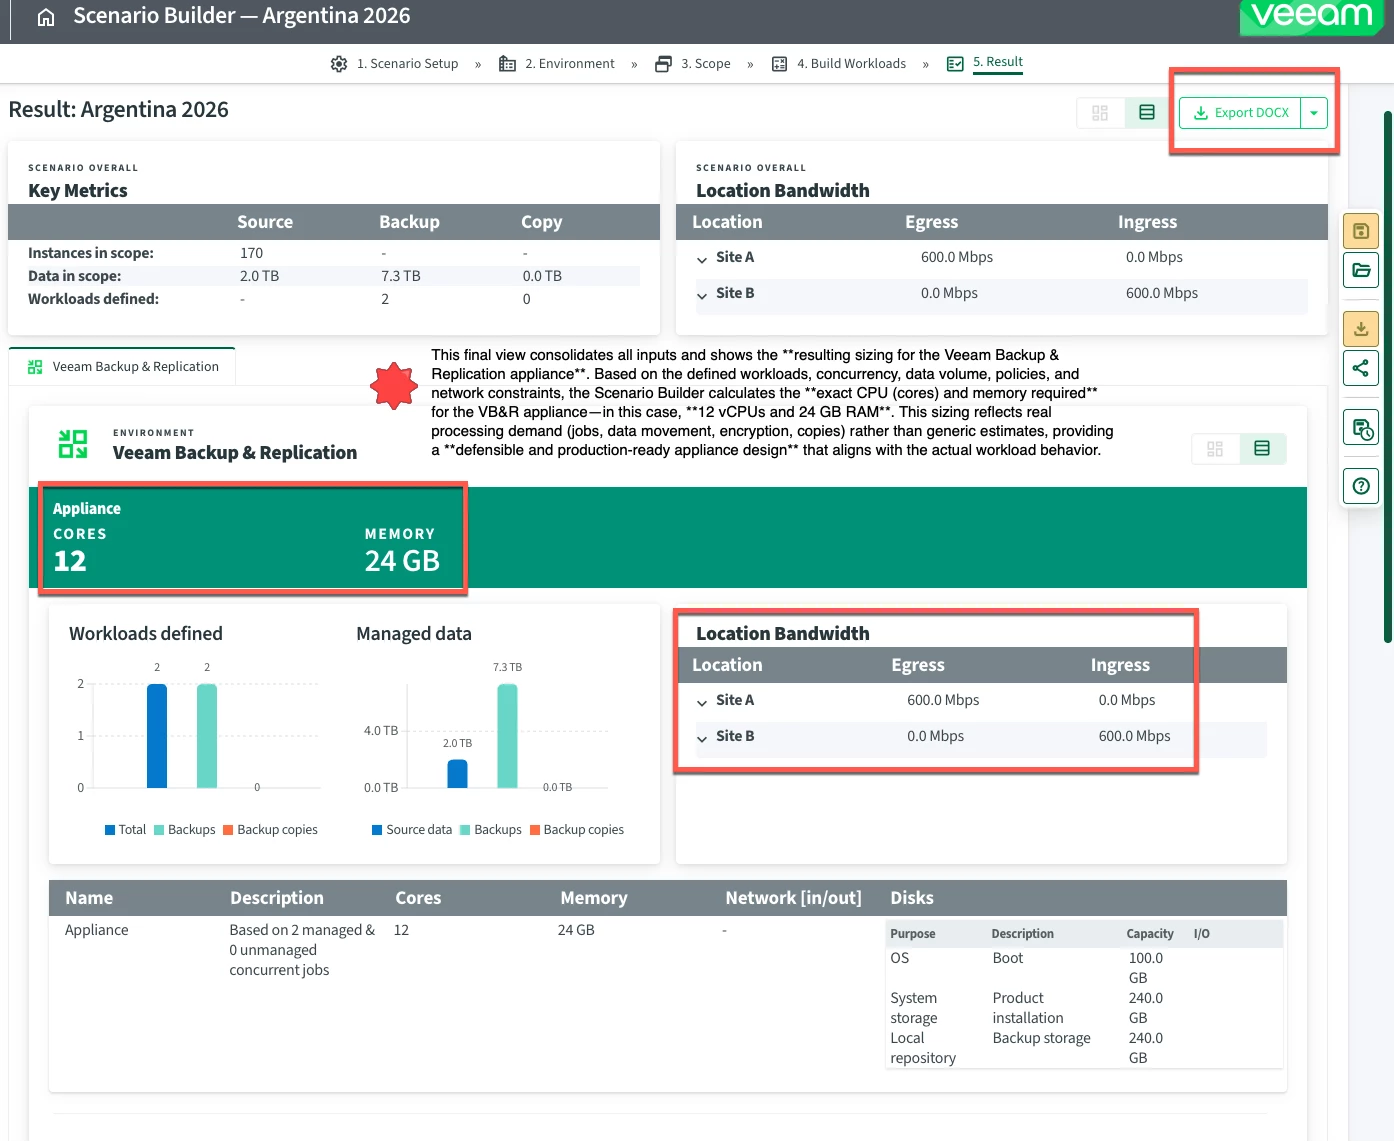This screenshot has width=1394, height=1144.
Task: Switch result page to grid view
Action: (x=1100, y=113)
